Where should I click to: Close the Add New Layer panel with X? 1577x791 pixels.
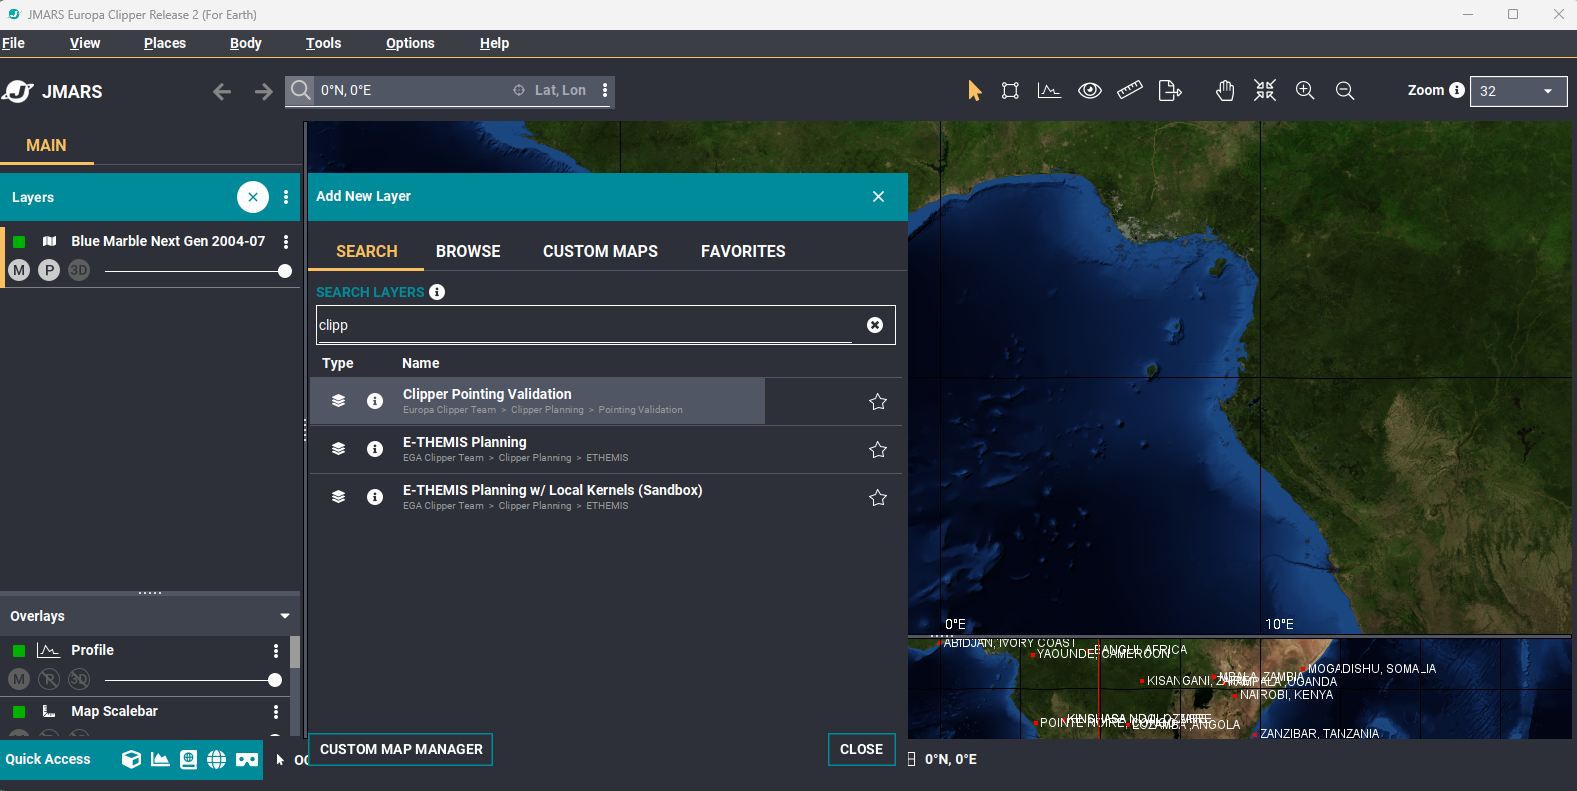(x=878, y=197)
